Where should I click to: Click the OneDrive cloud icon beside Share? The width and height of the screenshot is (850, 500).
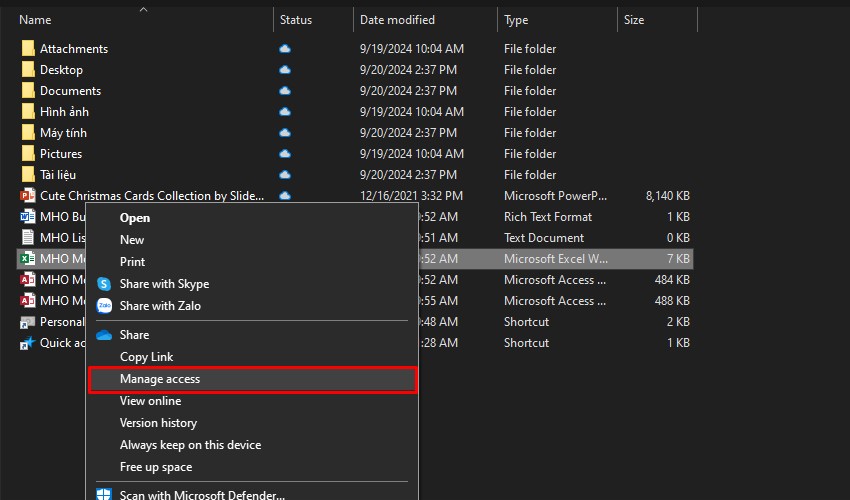(104, 335)
